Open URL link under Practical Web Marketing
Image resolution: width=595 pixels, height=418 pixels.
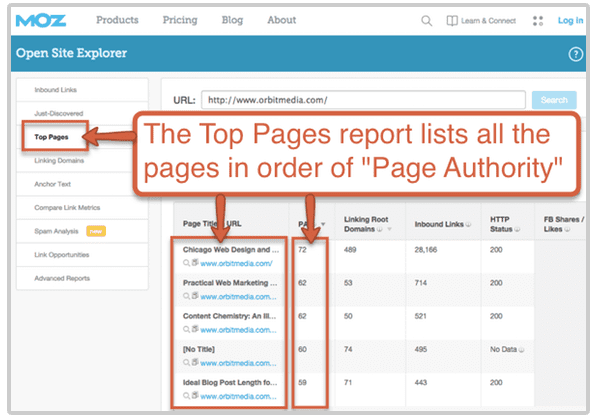tap(238, 297)
